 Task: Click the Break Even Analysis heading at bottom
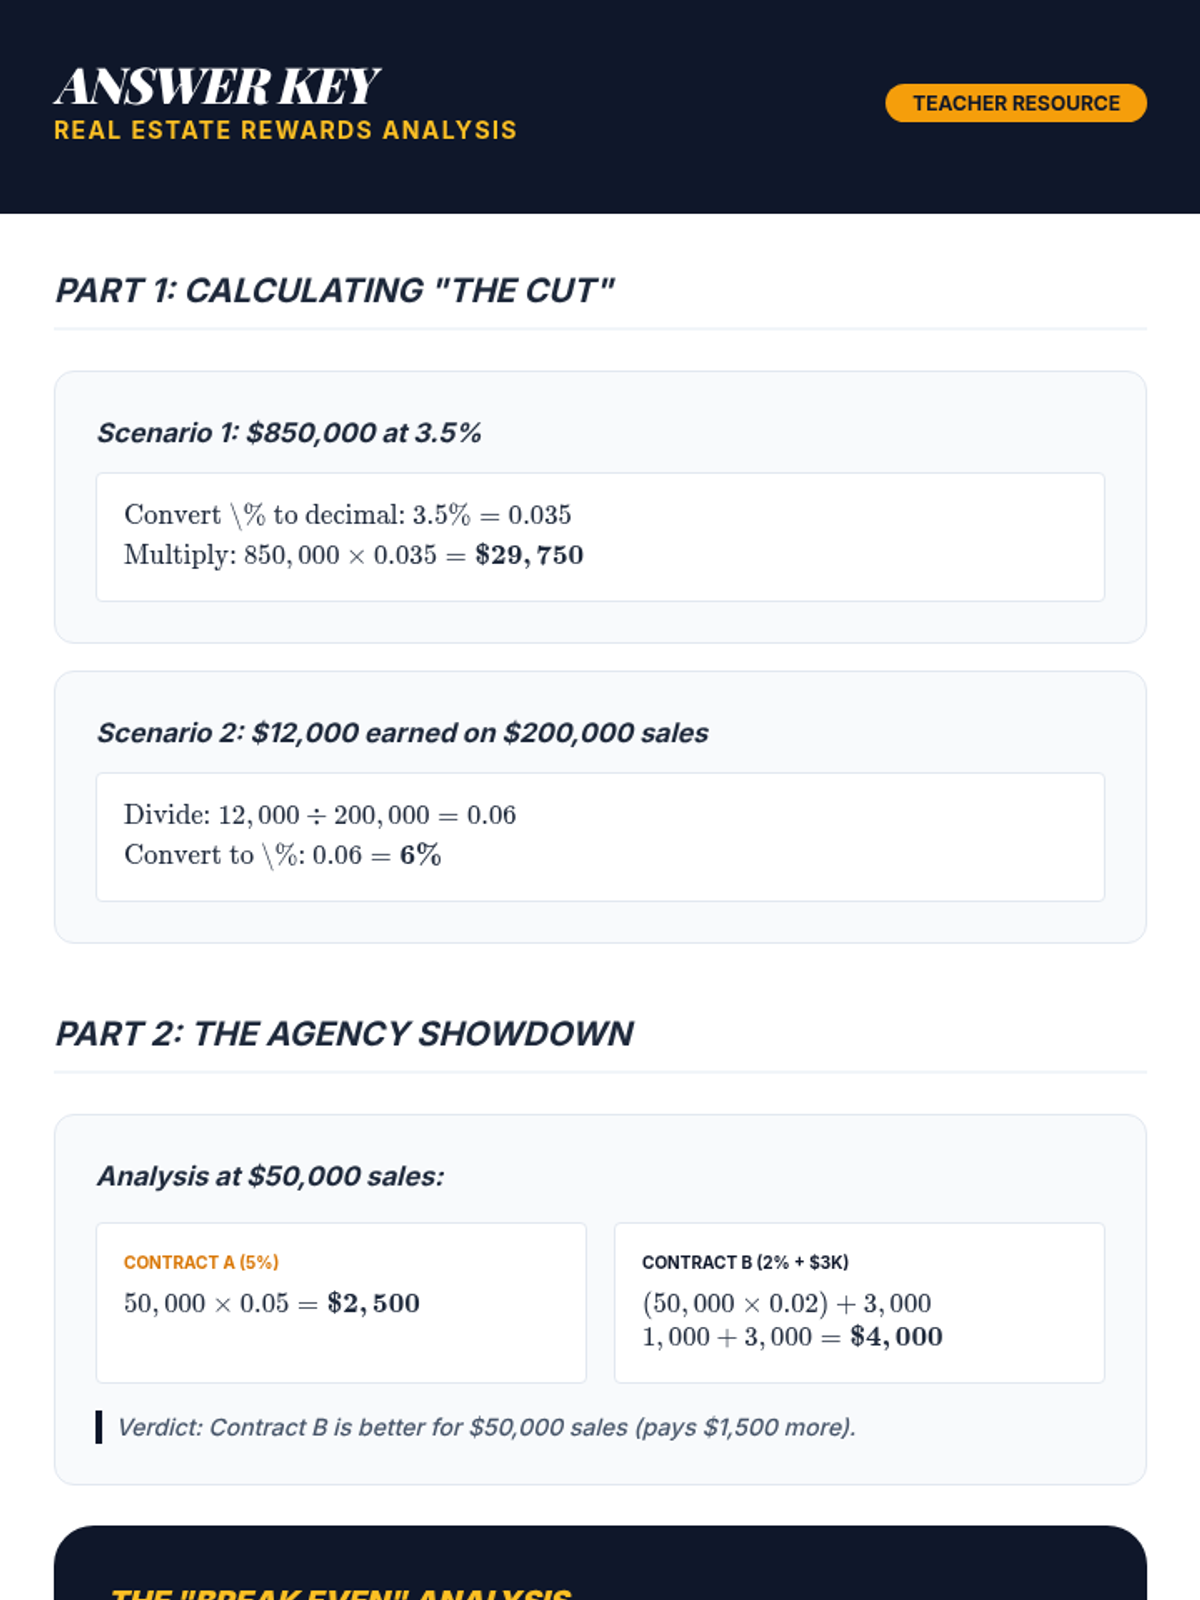click(x=341, y=1591)
